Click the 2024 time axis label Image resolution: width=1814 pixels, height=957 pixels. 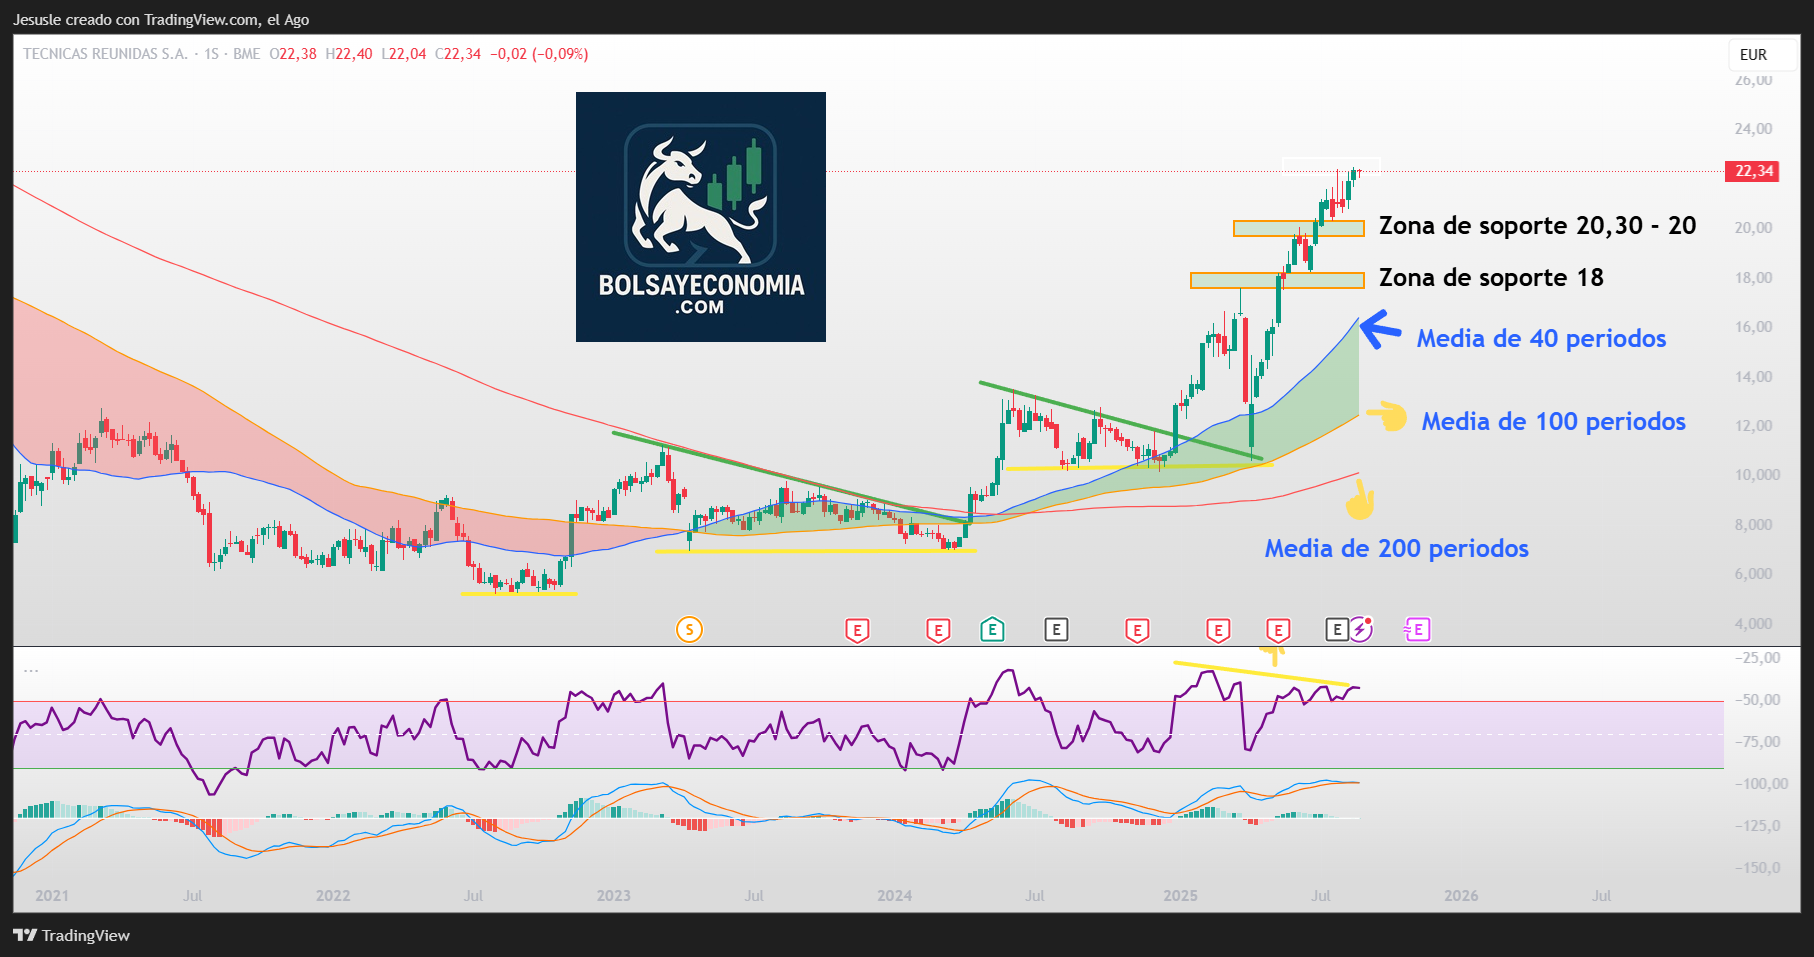(x=895, y=896)
